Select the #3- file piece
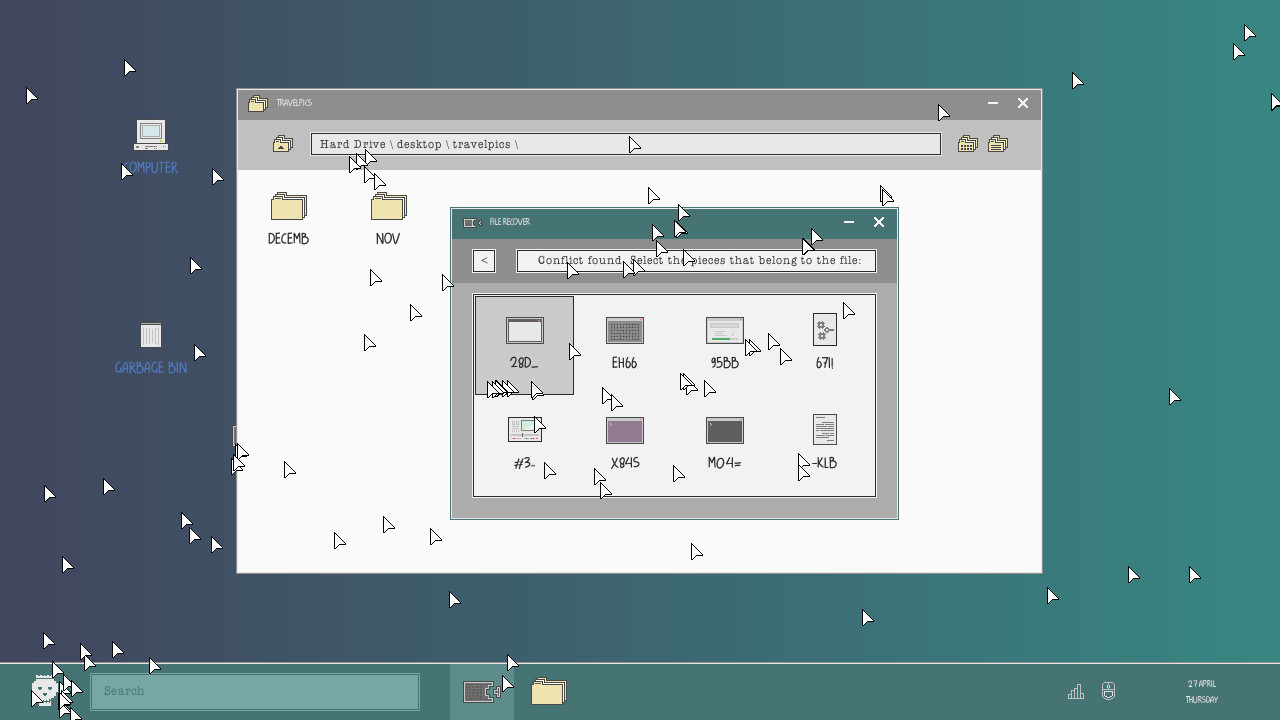The height and width of the screenshot is (720, 1280). click(524, 445)
